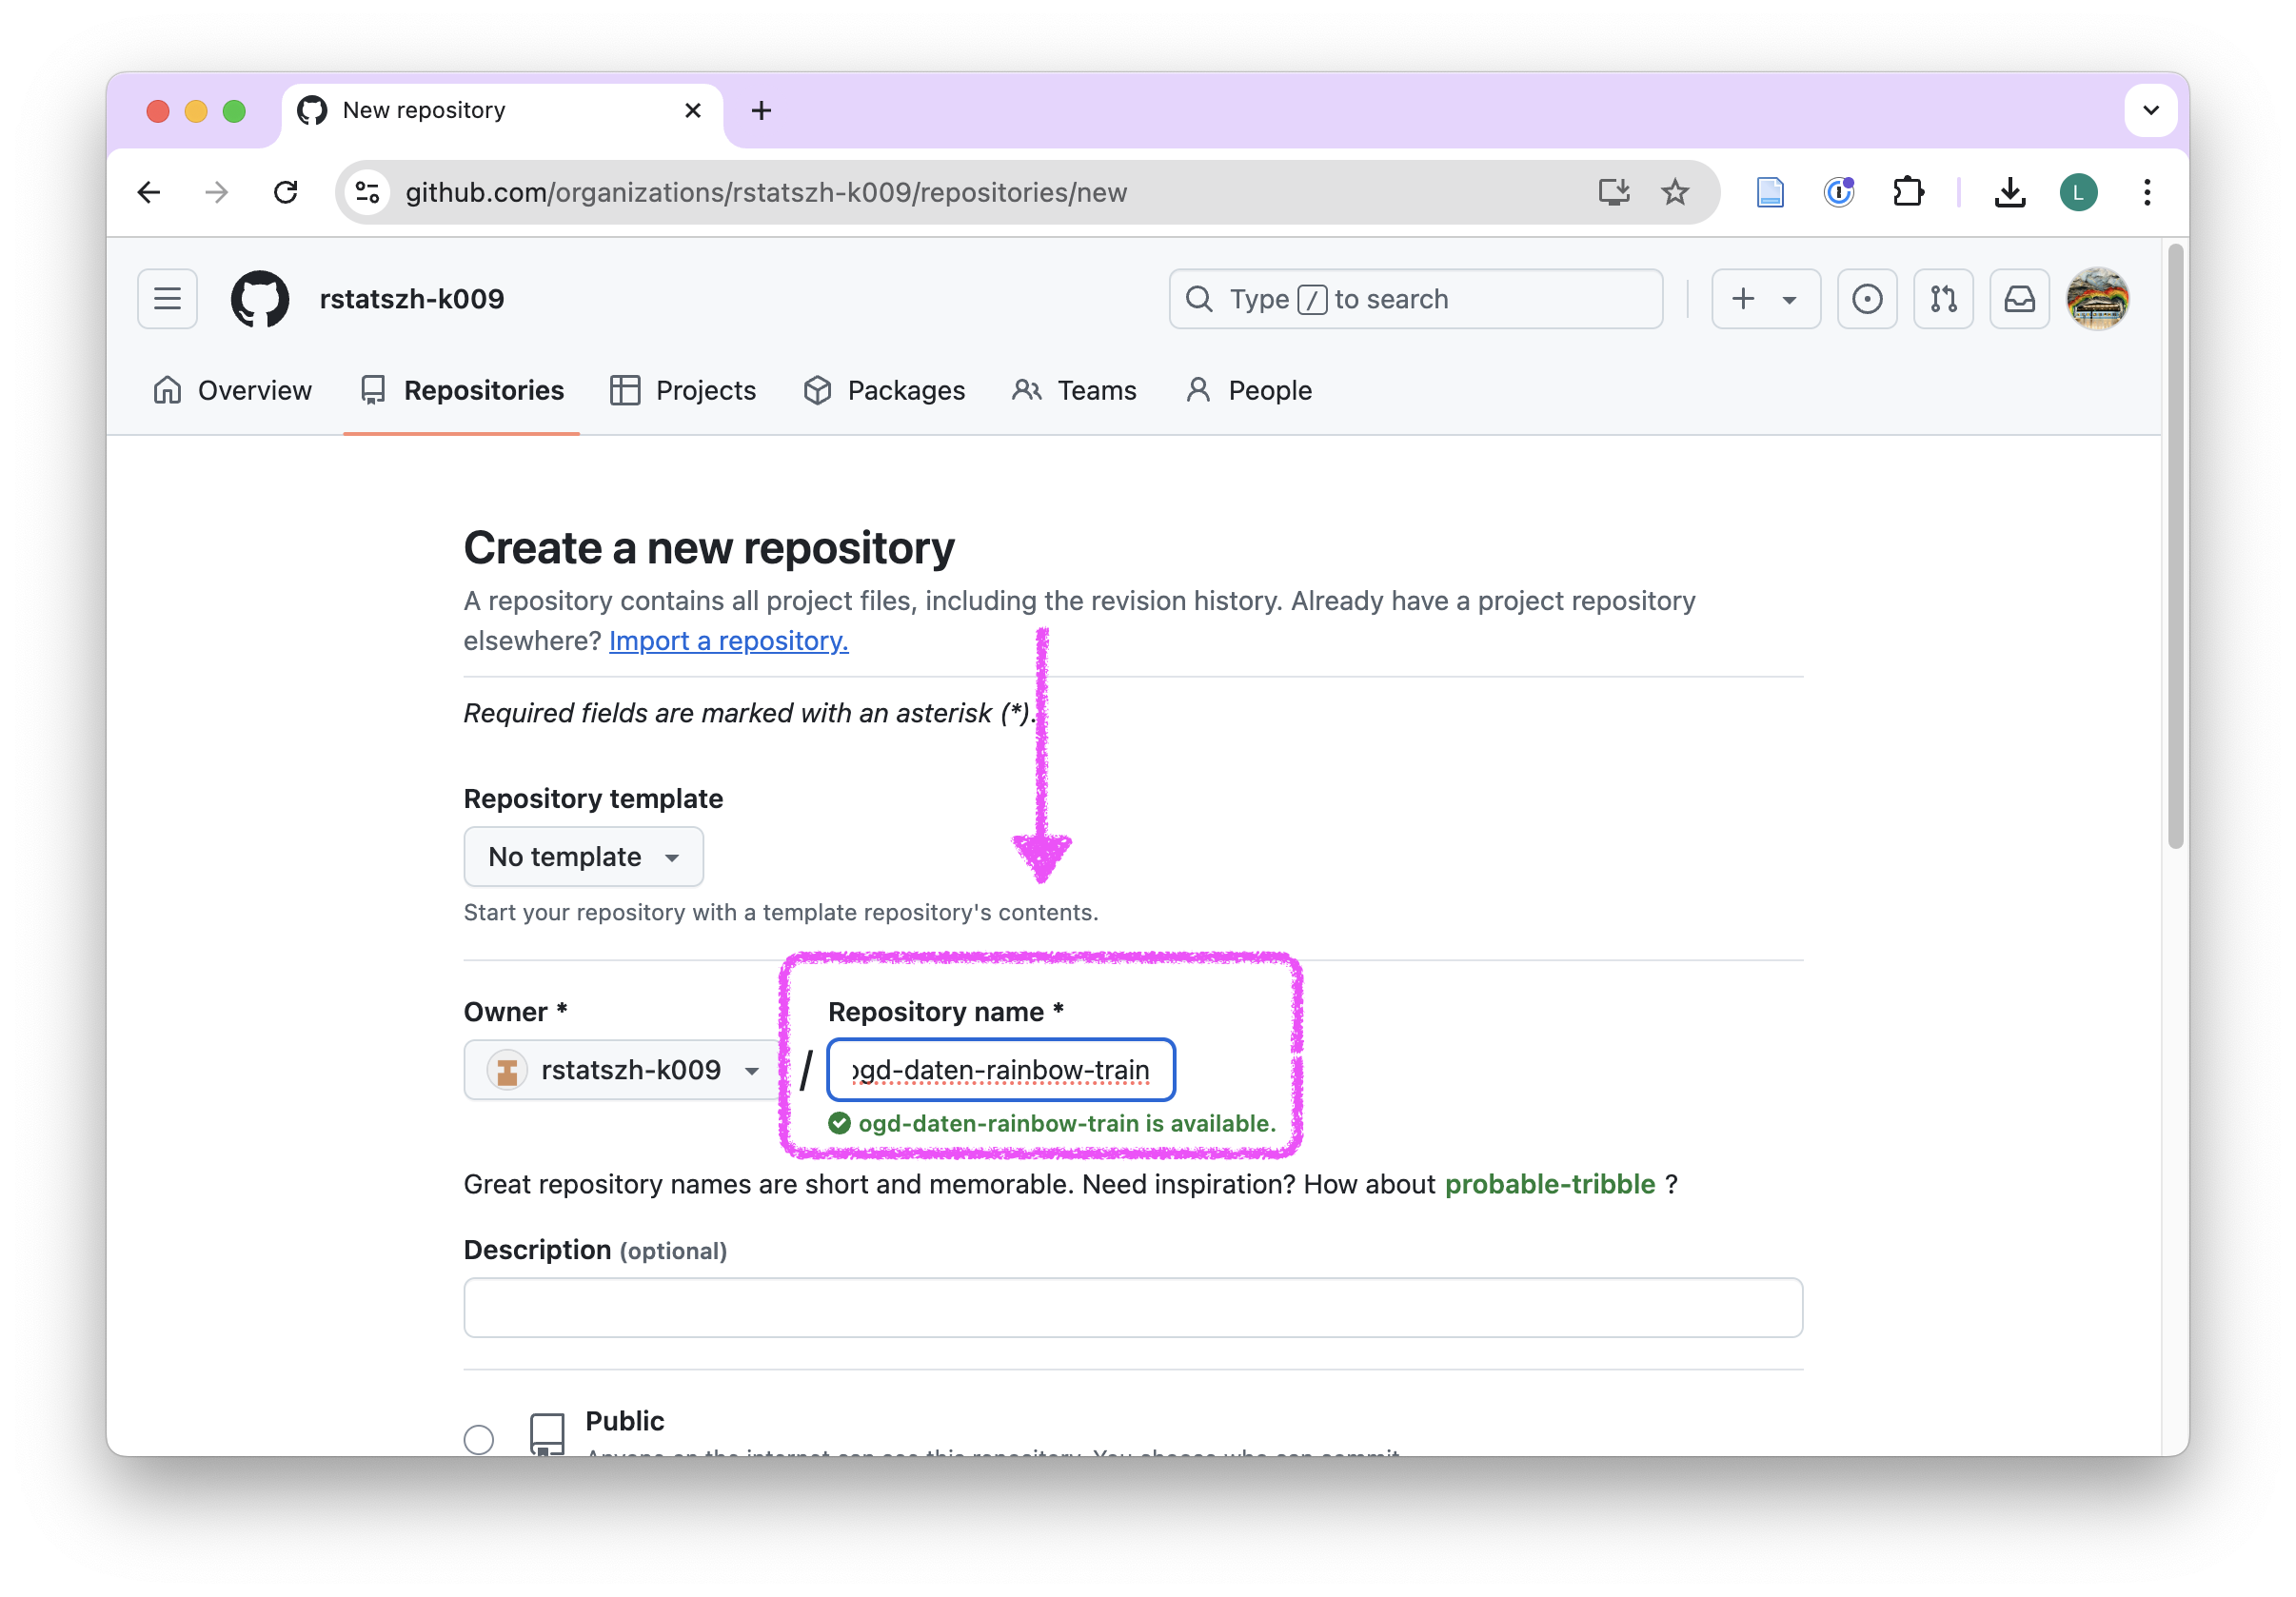
Task: Select the New repository browser tab
Action: tap(502, 113)
